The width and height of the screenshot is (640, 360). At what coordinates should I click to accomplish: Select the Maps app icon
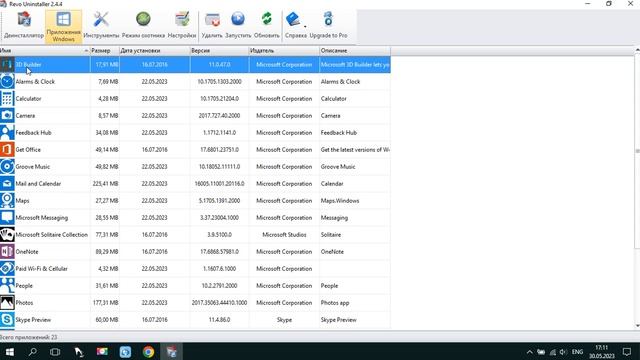(x=7, y=201)
